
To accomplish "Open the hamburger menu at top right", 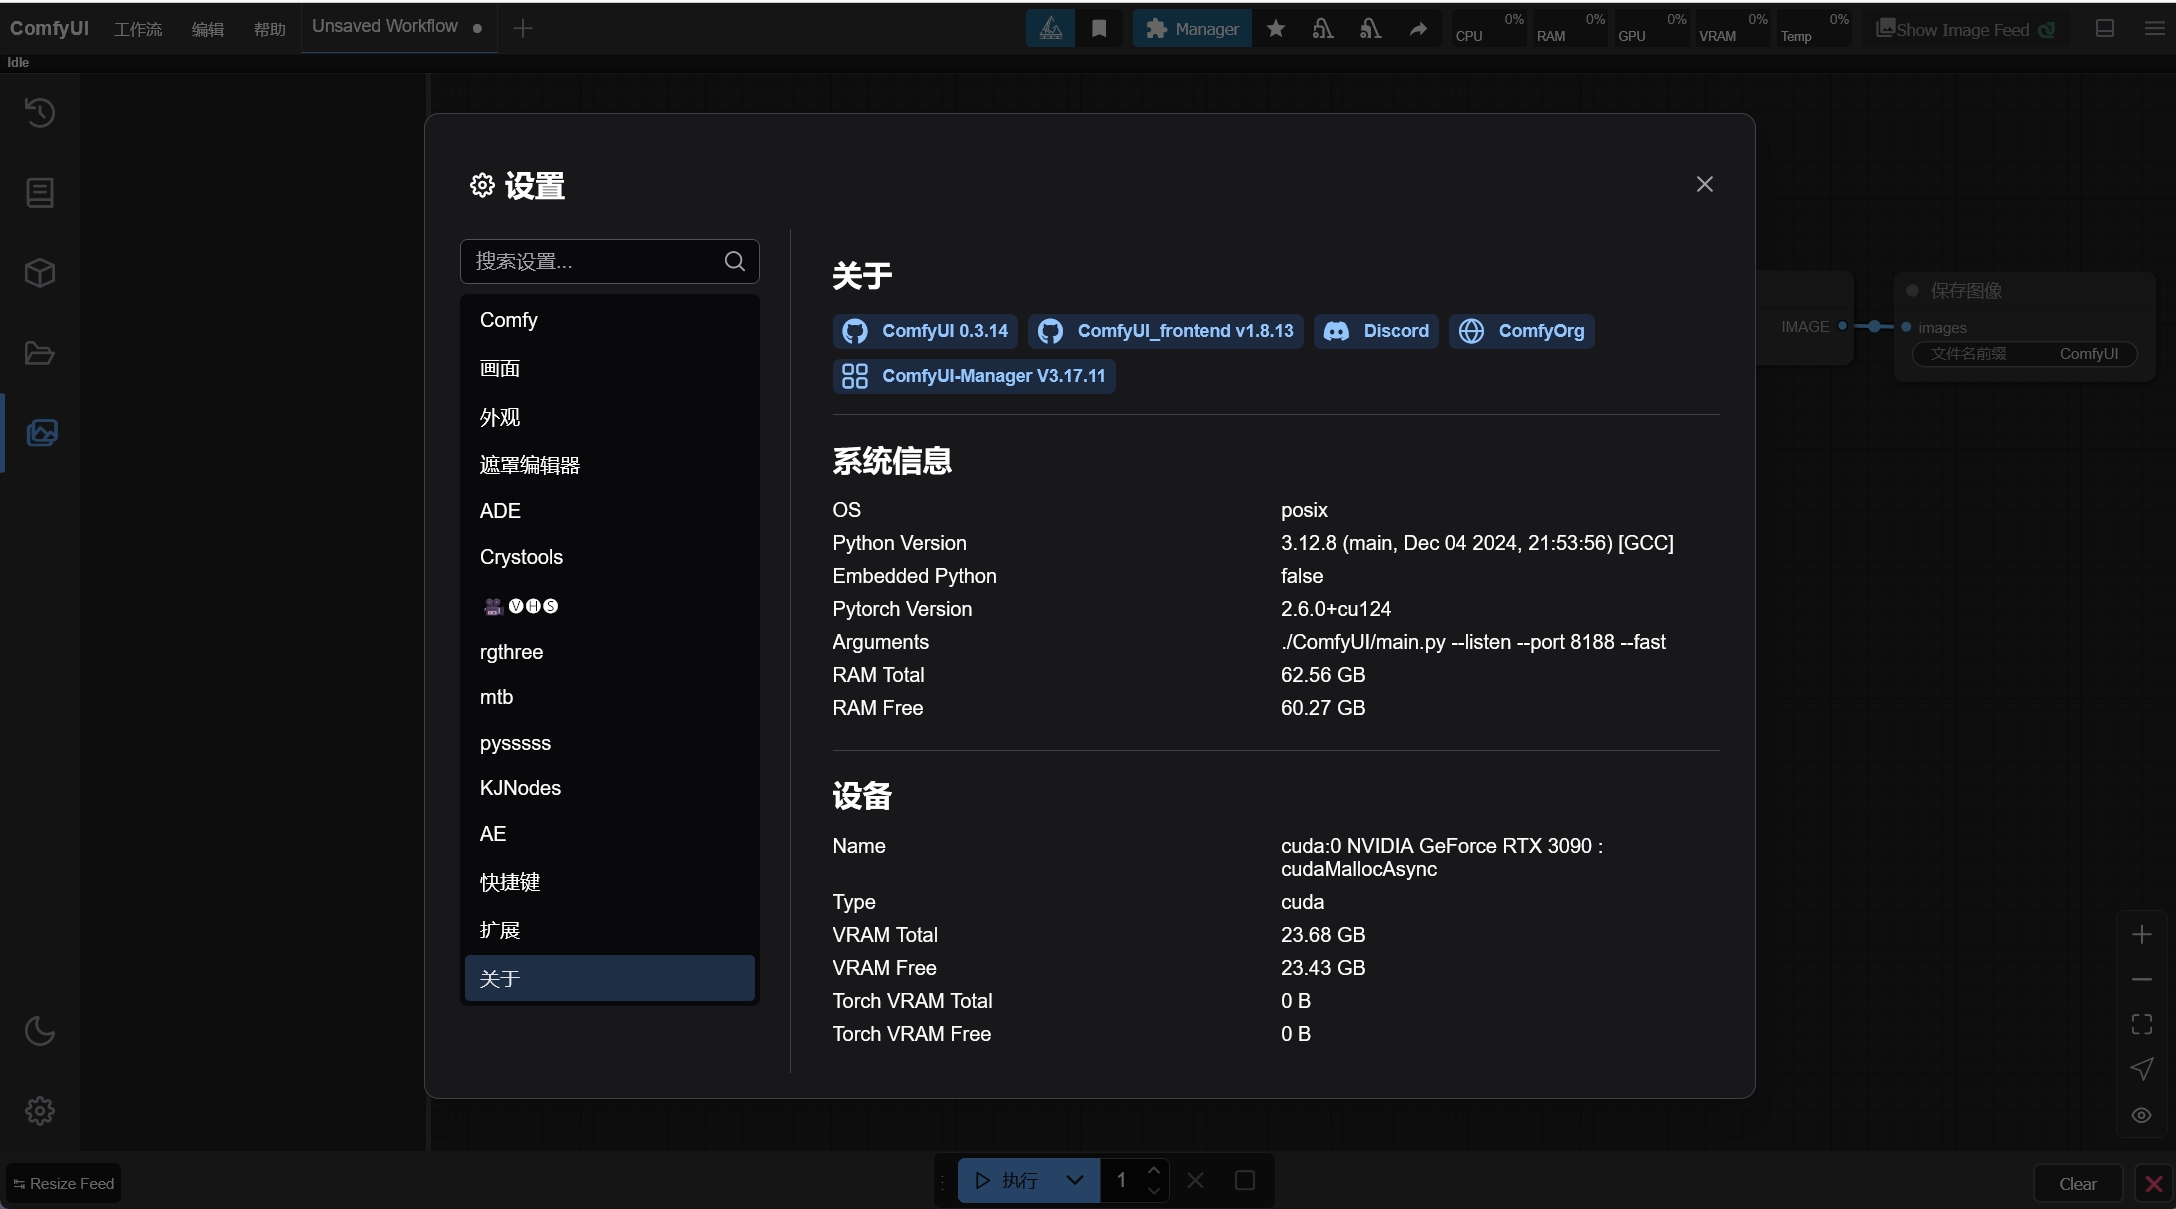I will click(x=2154, y=28).
